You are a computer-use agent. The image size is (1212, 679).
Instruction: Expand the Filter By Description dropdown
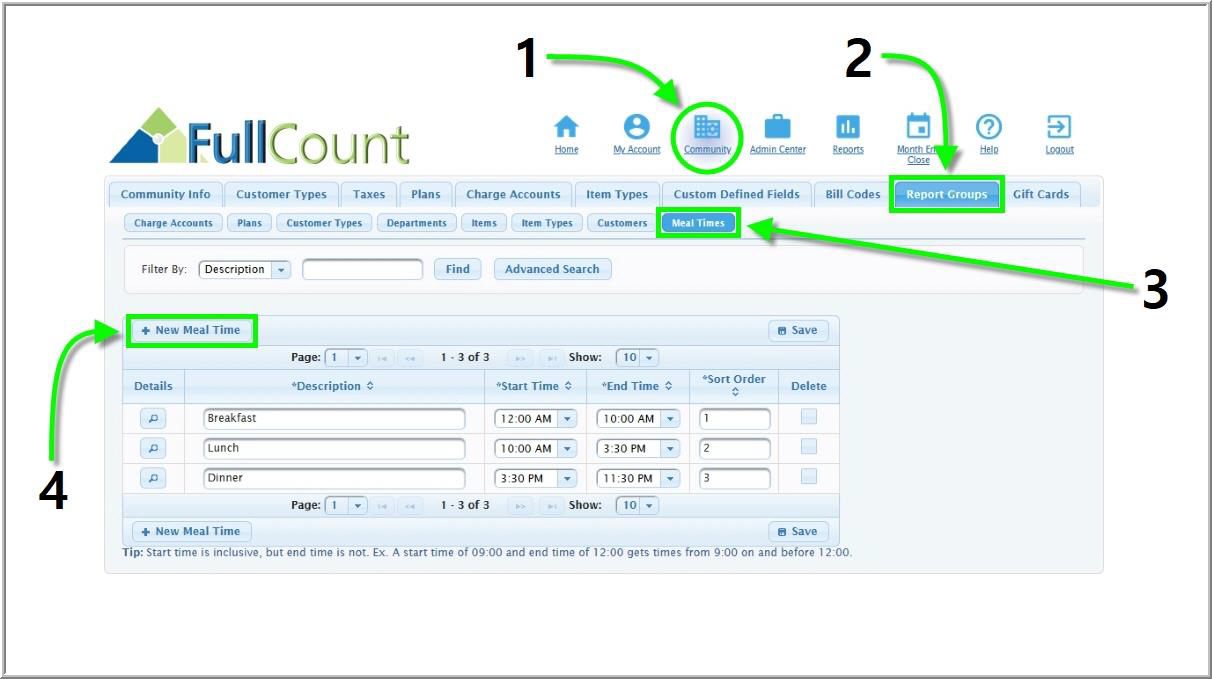pos(281,269)
